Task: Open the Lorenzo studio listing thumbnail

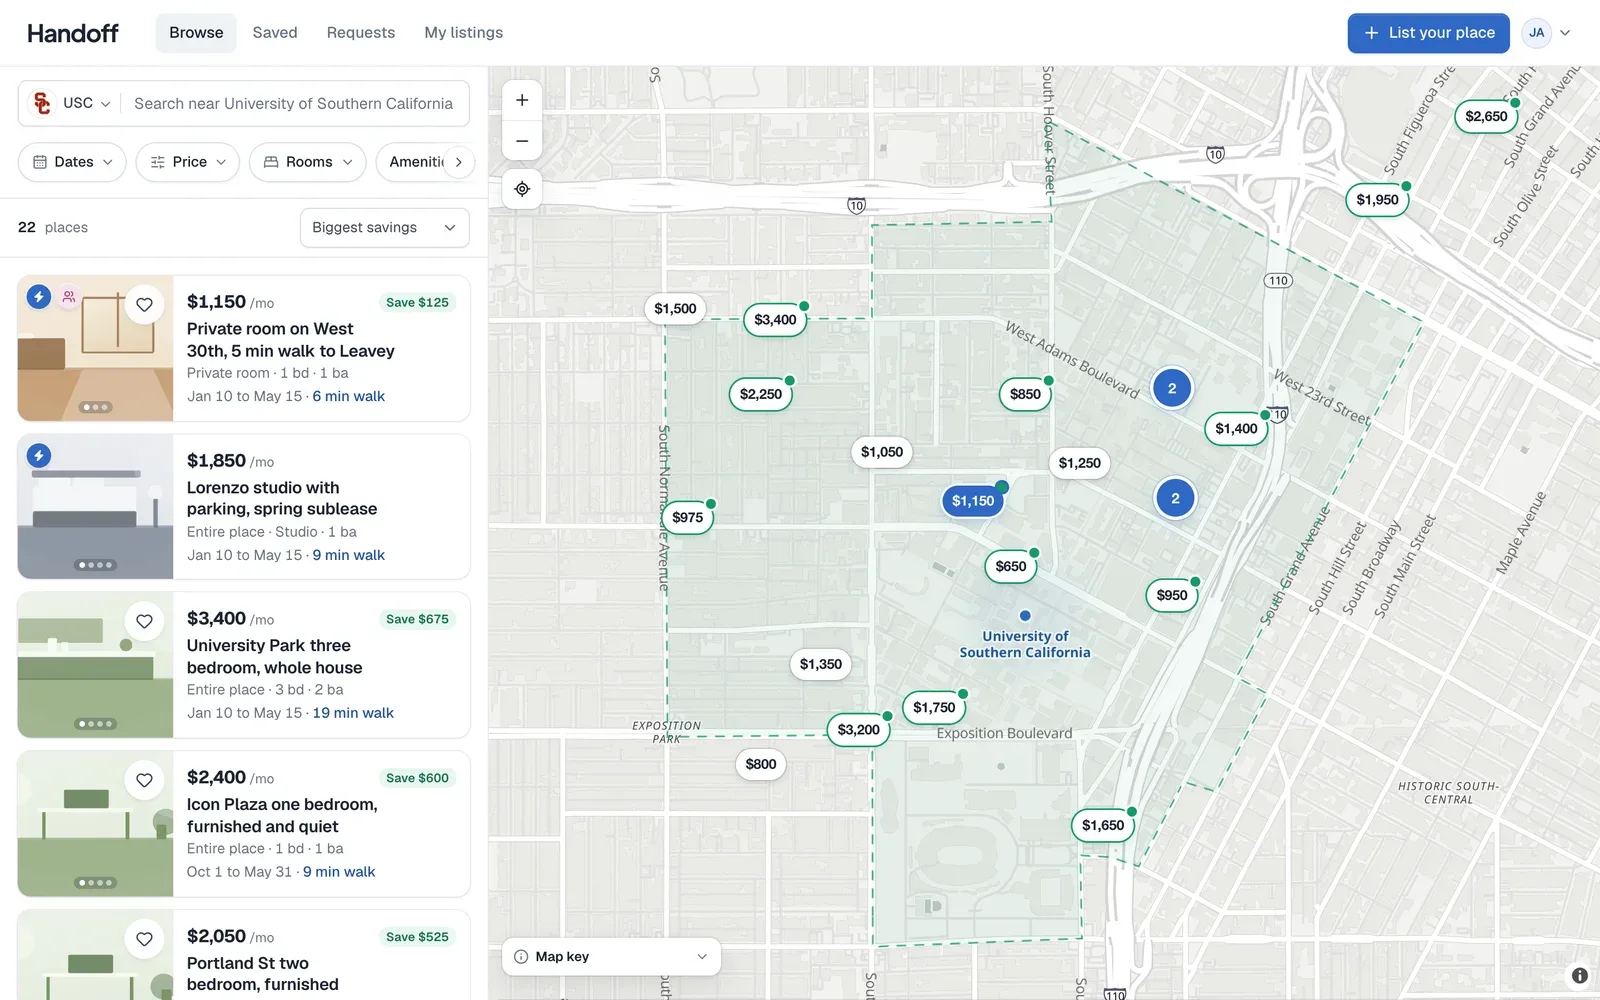Action: click(95, 506)
